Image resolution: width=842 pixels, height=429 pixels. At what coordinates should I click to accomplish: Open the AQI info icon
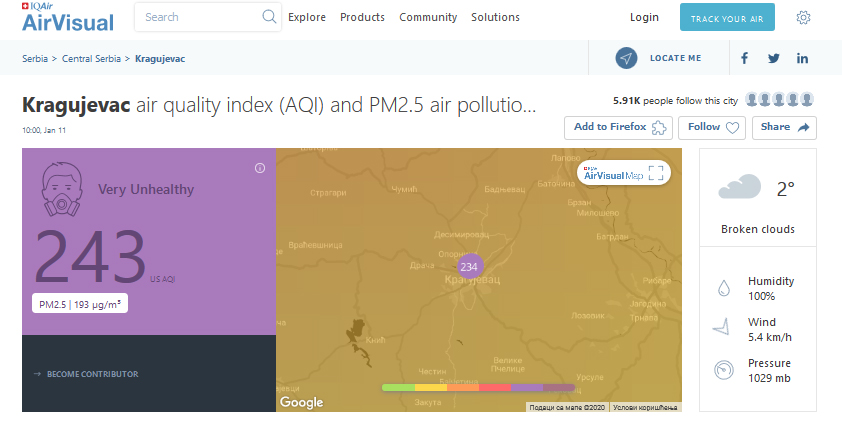pyautogui.click(x=260, y=168)
